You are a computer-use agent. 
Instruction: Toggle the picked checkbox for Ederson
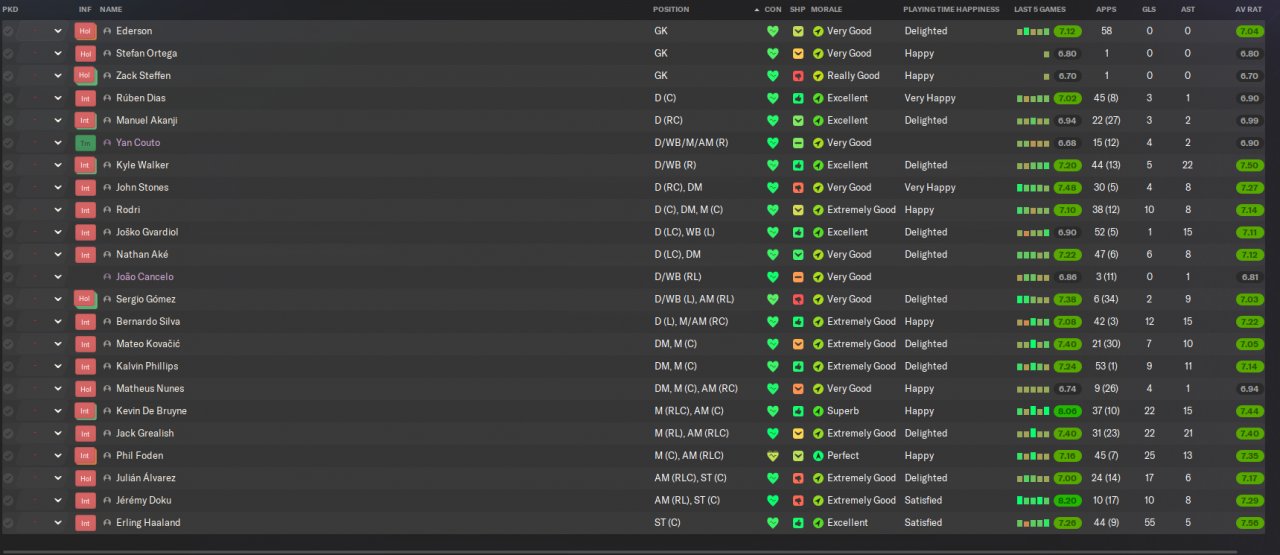8,31
